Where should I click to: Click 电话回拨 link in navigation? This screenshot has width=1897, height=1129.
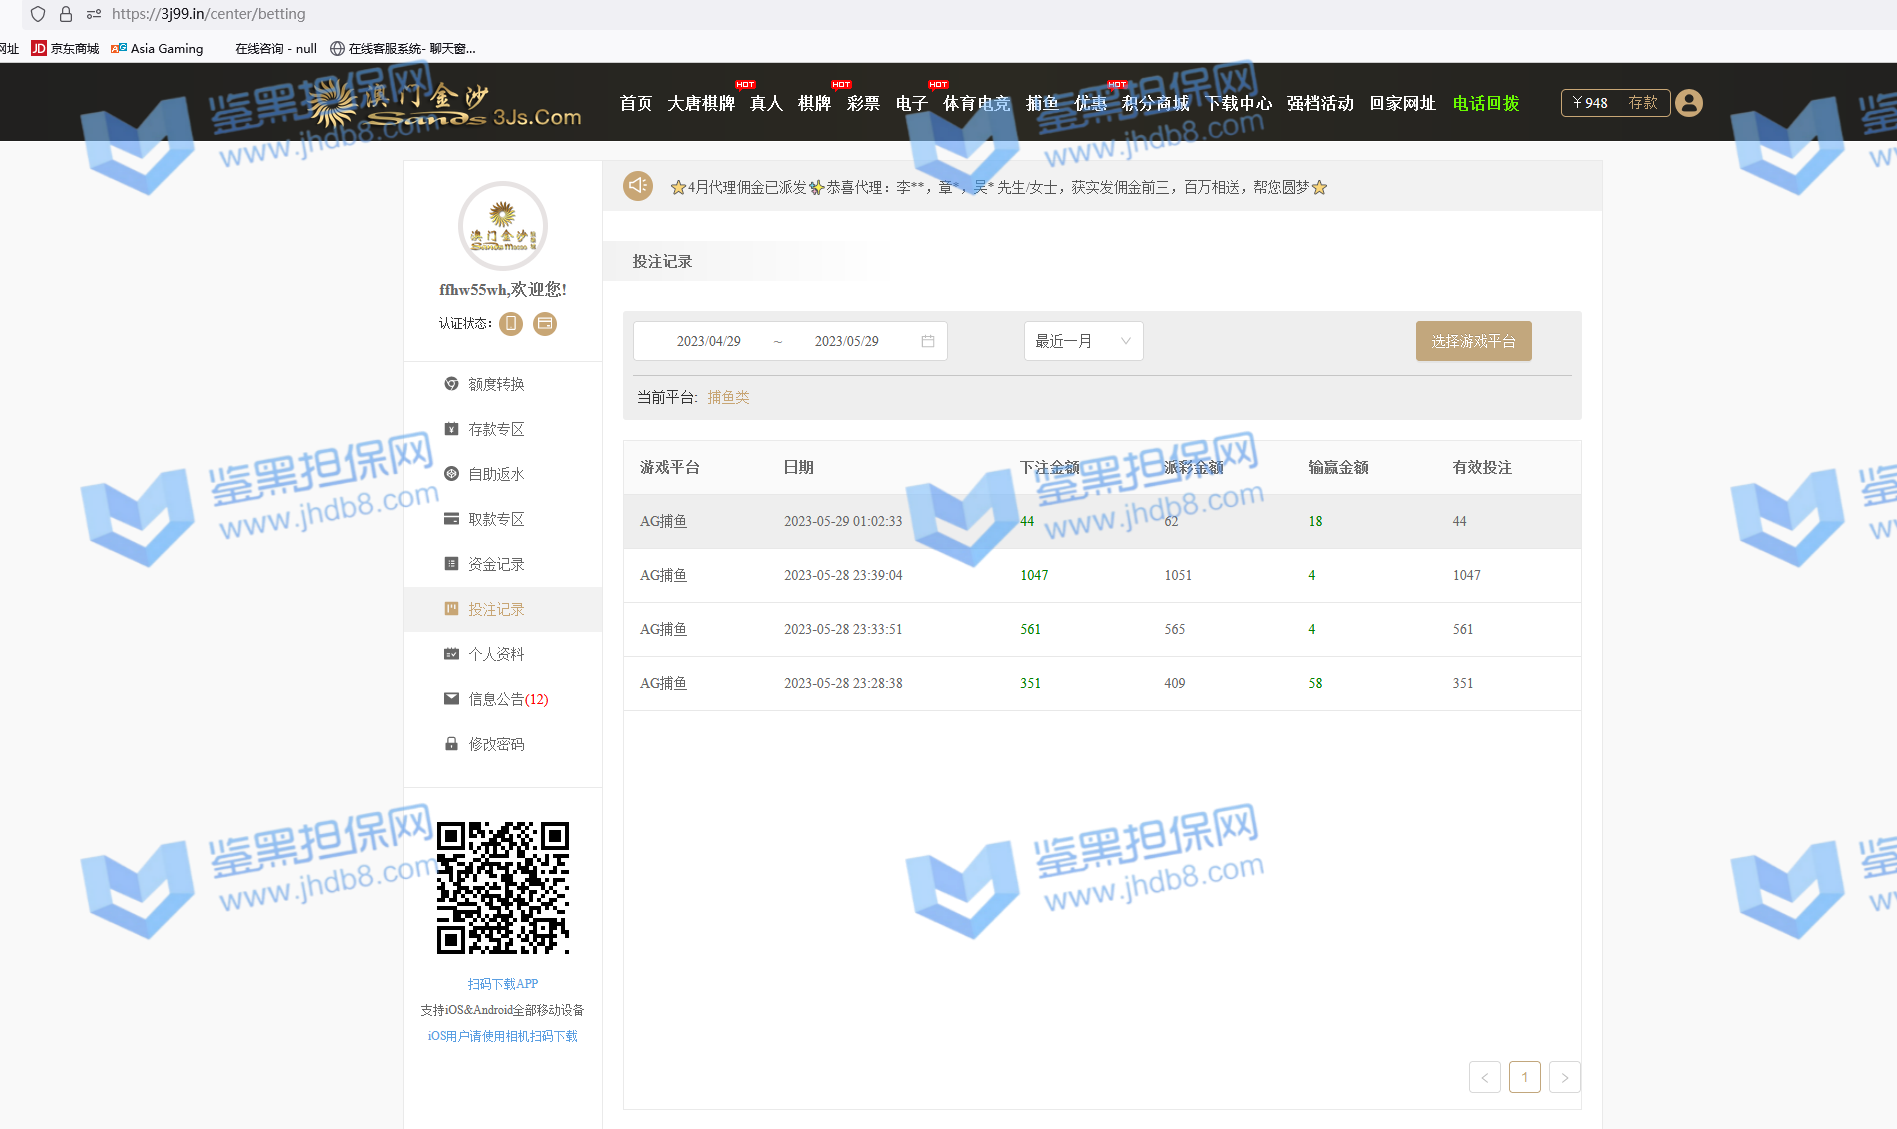[x=1485, y=103]
